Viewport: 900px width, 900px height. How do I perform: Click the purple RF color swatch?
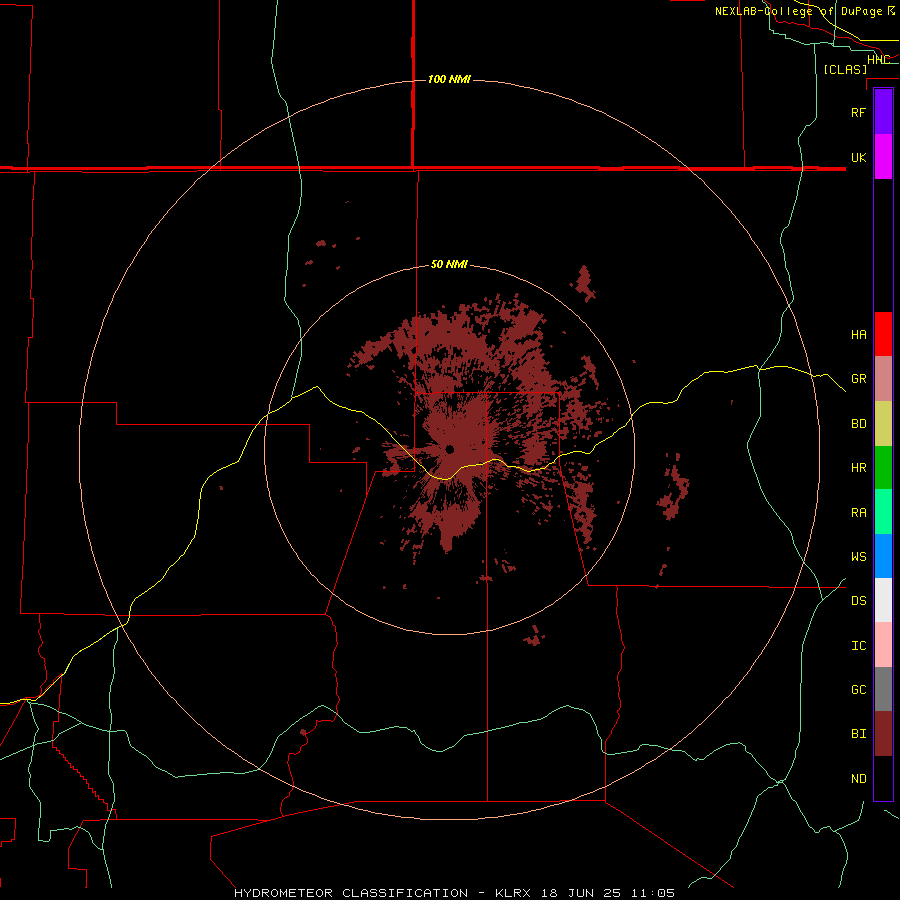pos(883,112)
